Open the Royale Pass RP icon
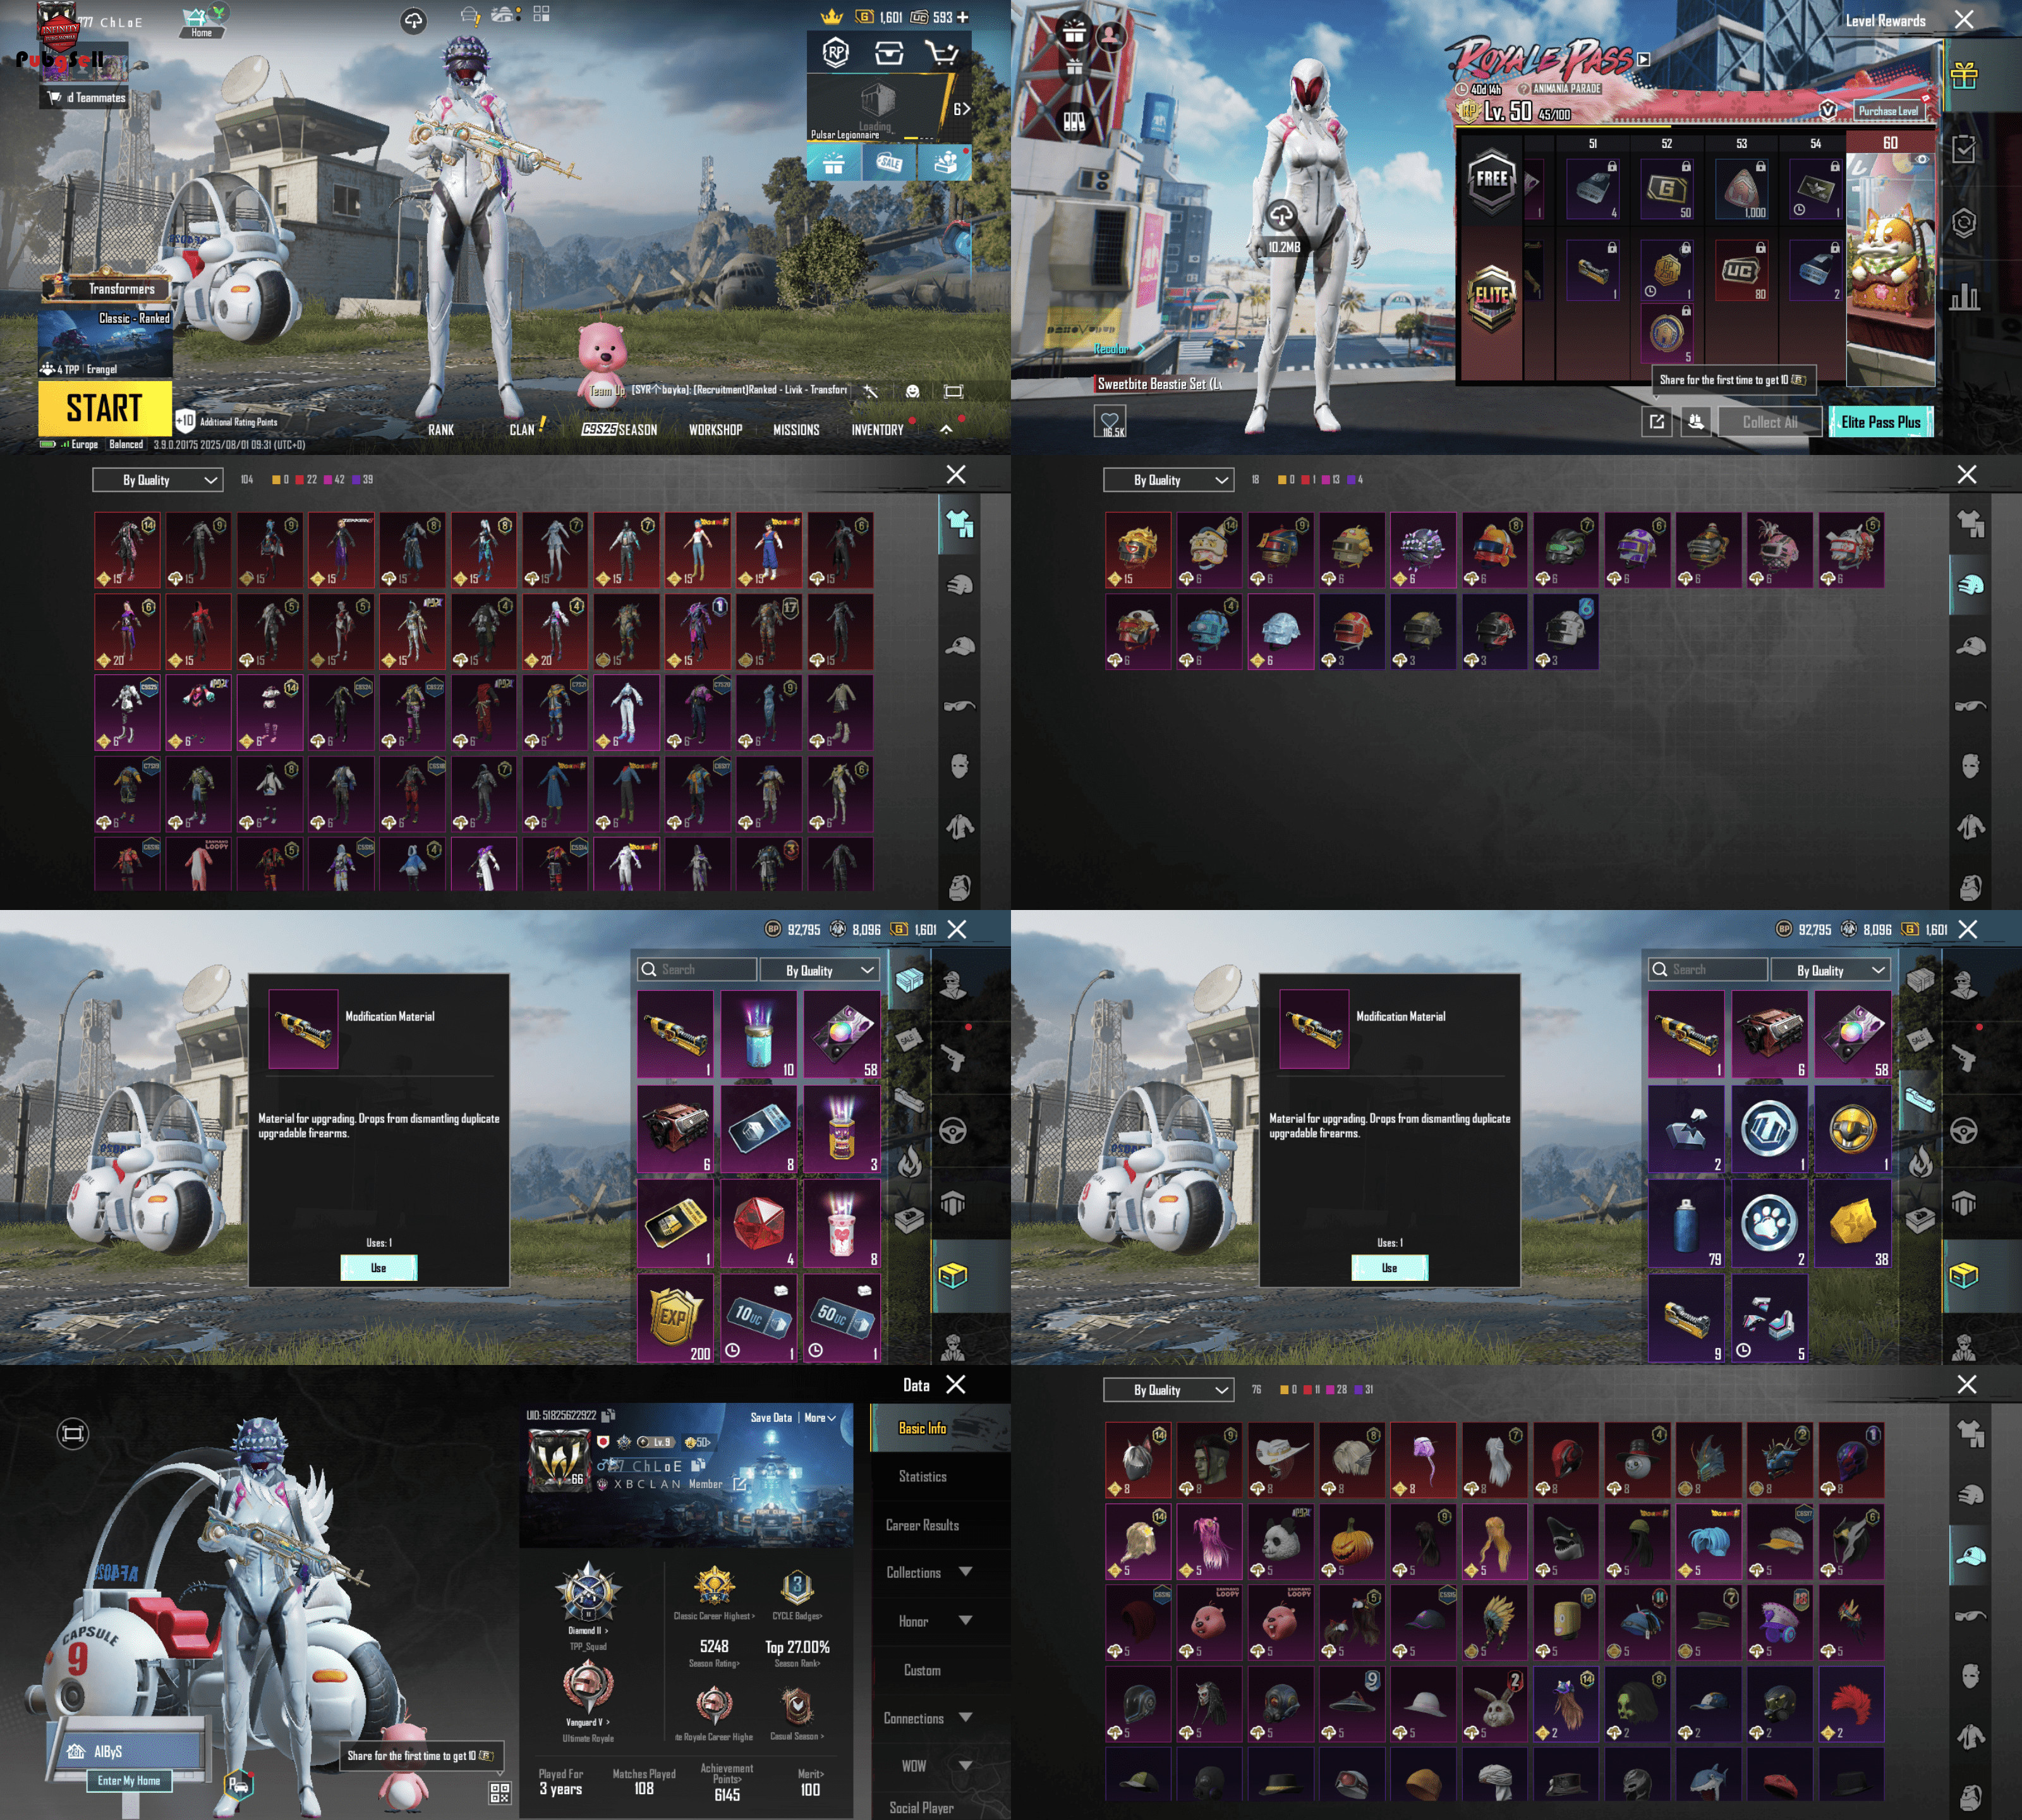The image size is (2022, 1820). click(836, 53)
